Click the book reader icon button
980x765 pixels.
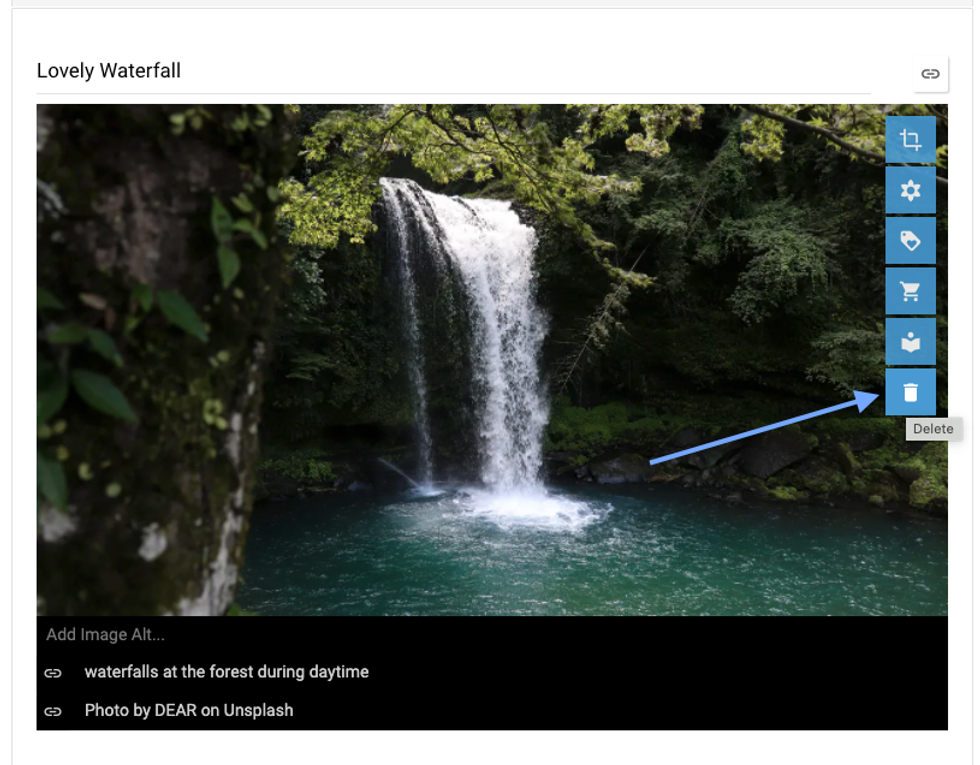[910, 342]
